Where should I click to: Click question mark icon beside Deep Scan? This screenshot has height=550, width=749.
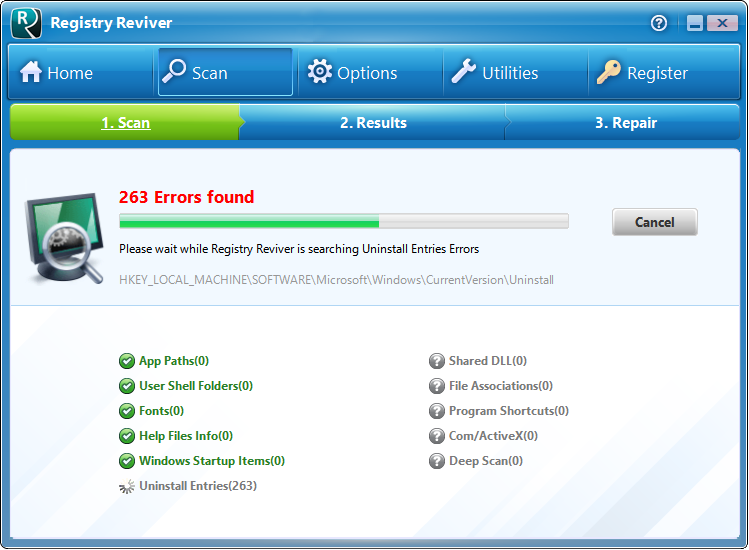(437, 461)
